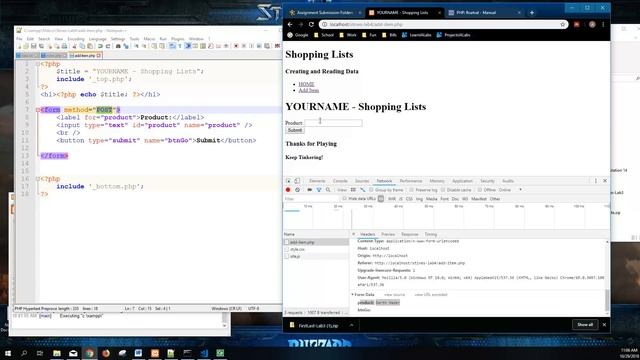Expand the download item chevron menu
The image size is (640, 360).
coord(351,325)
